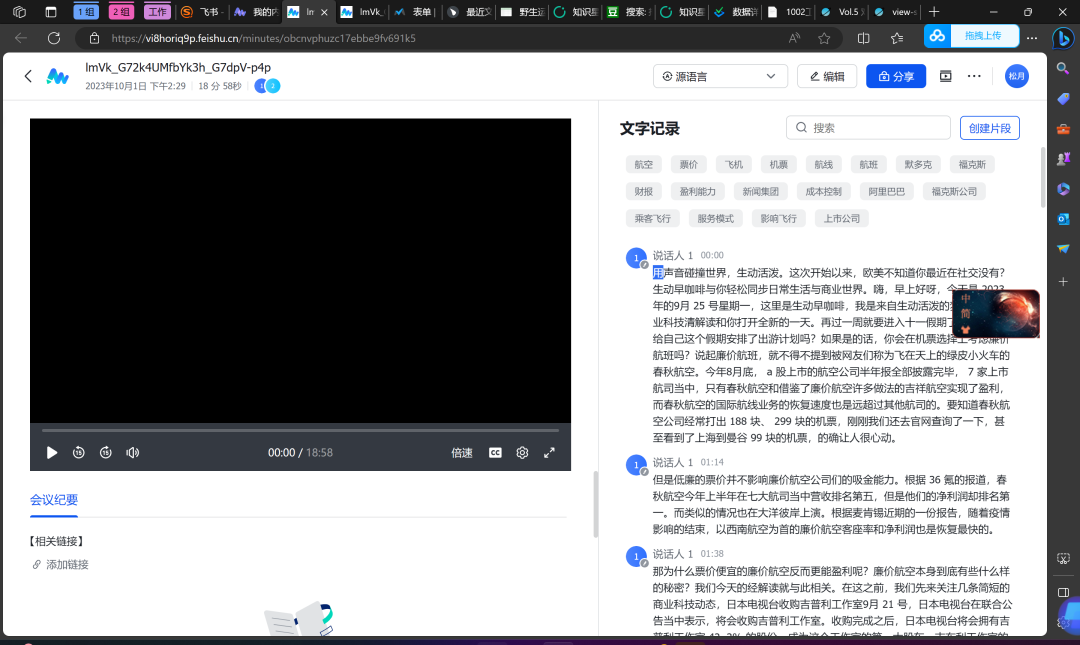Select the 成本控制 keyword tag

(824, 192)
